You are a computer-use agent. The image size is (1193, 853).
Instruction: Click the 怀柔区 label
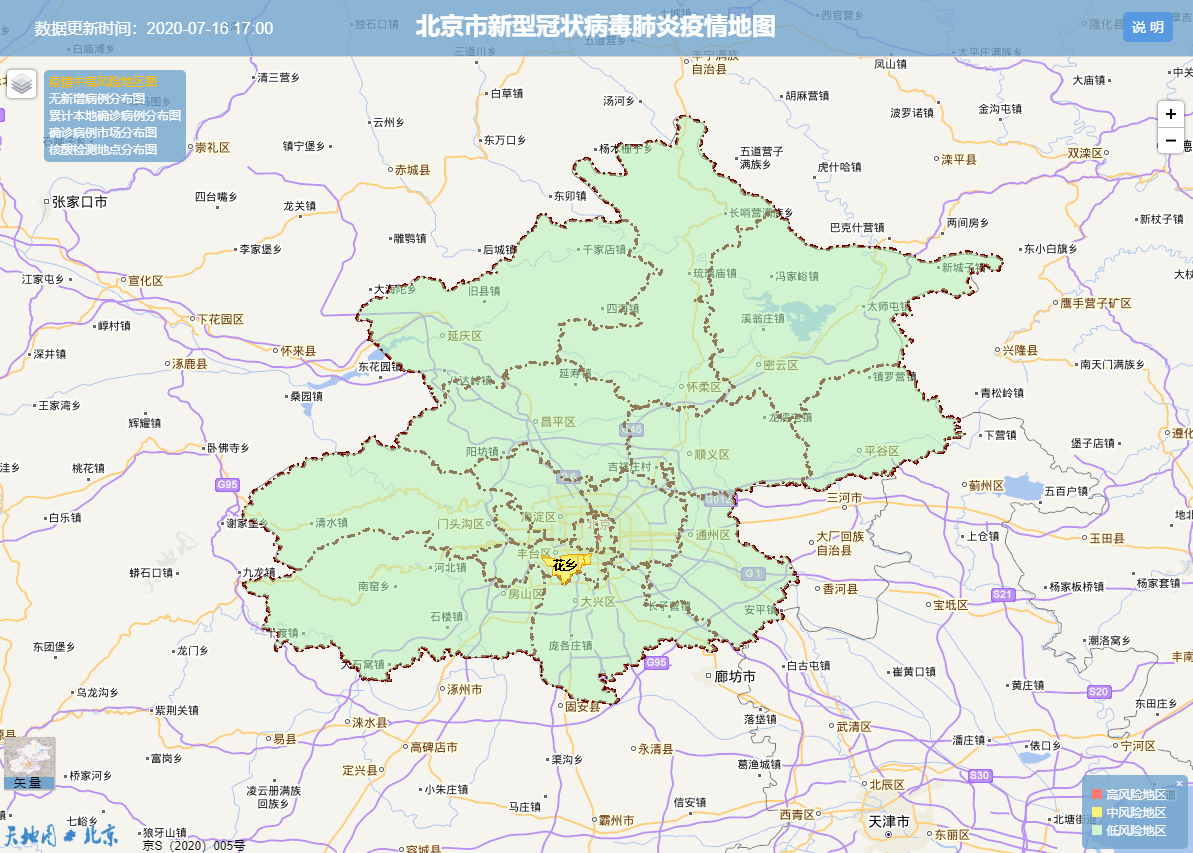704,387
